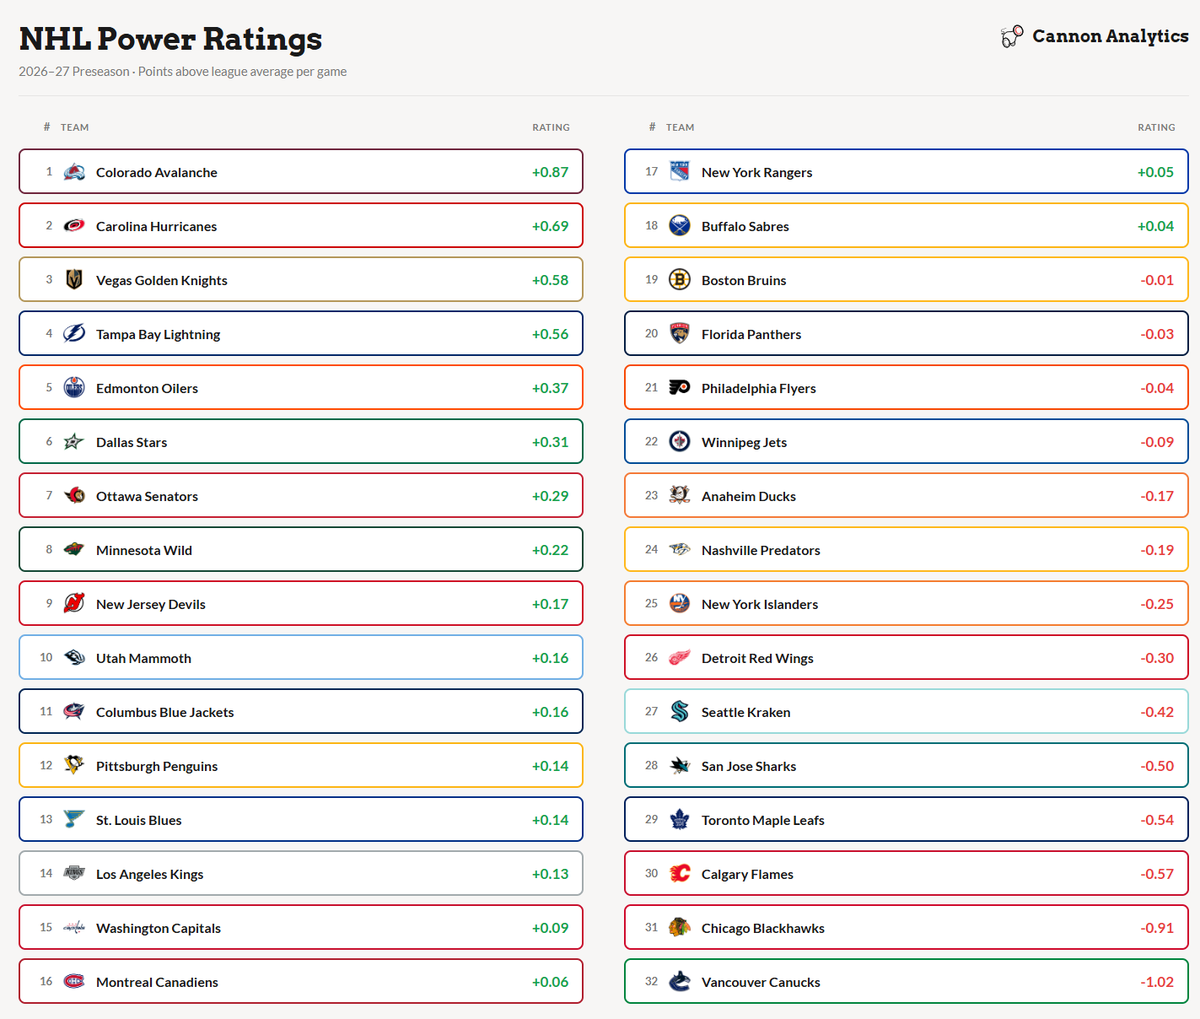Click the left column TEAM header
The image size is (1200, 1019).
coord(75,127)
